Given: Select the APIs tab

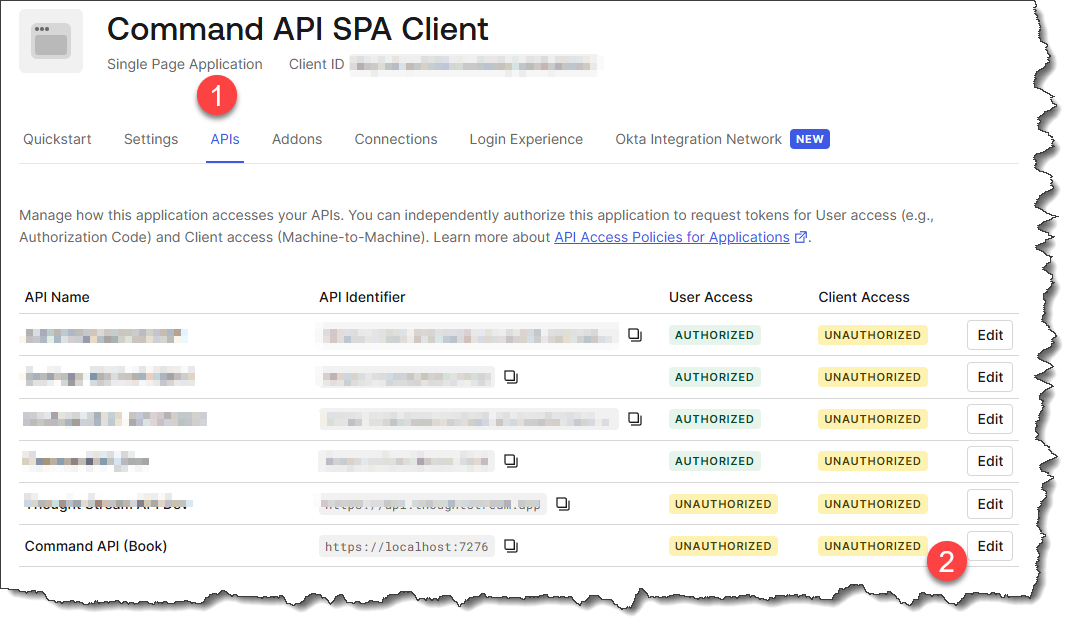Looking at the screenshot, I should [225, 139].
